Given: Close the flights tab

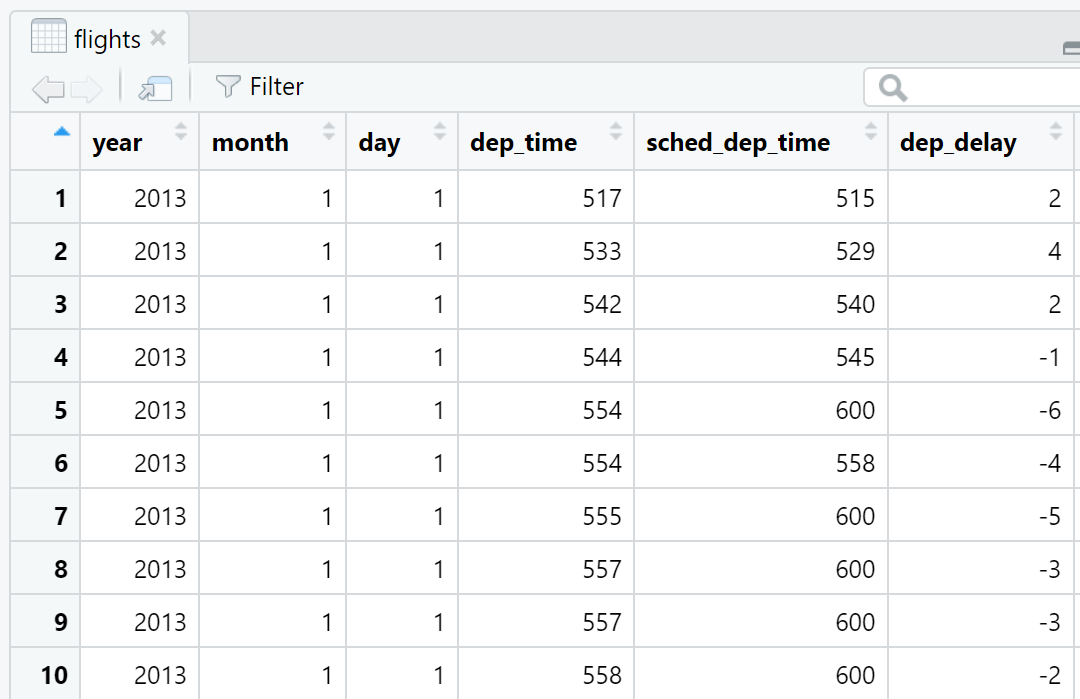Looking at the screenshot, I should click(x=158, y=38).
